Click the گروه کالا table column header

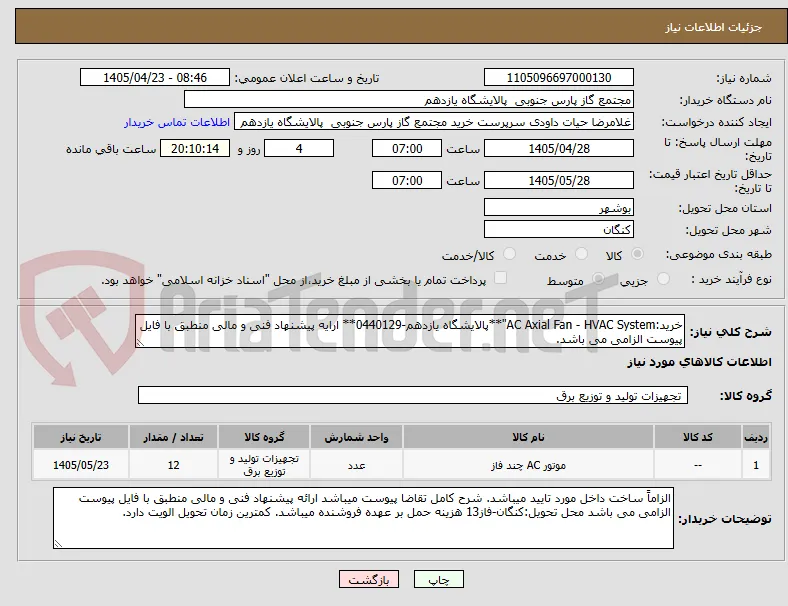pyautogui.click(x=264, y=437)
